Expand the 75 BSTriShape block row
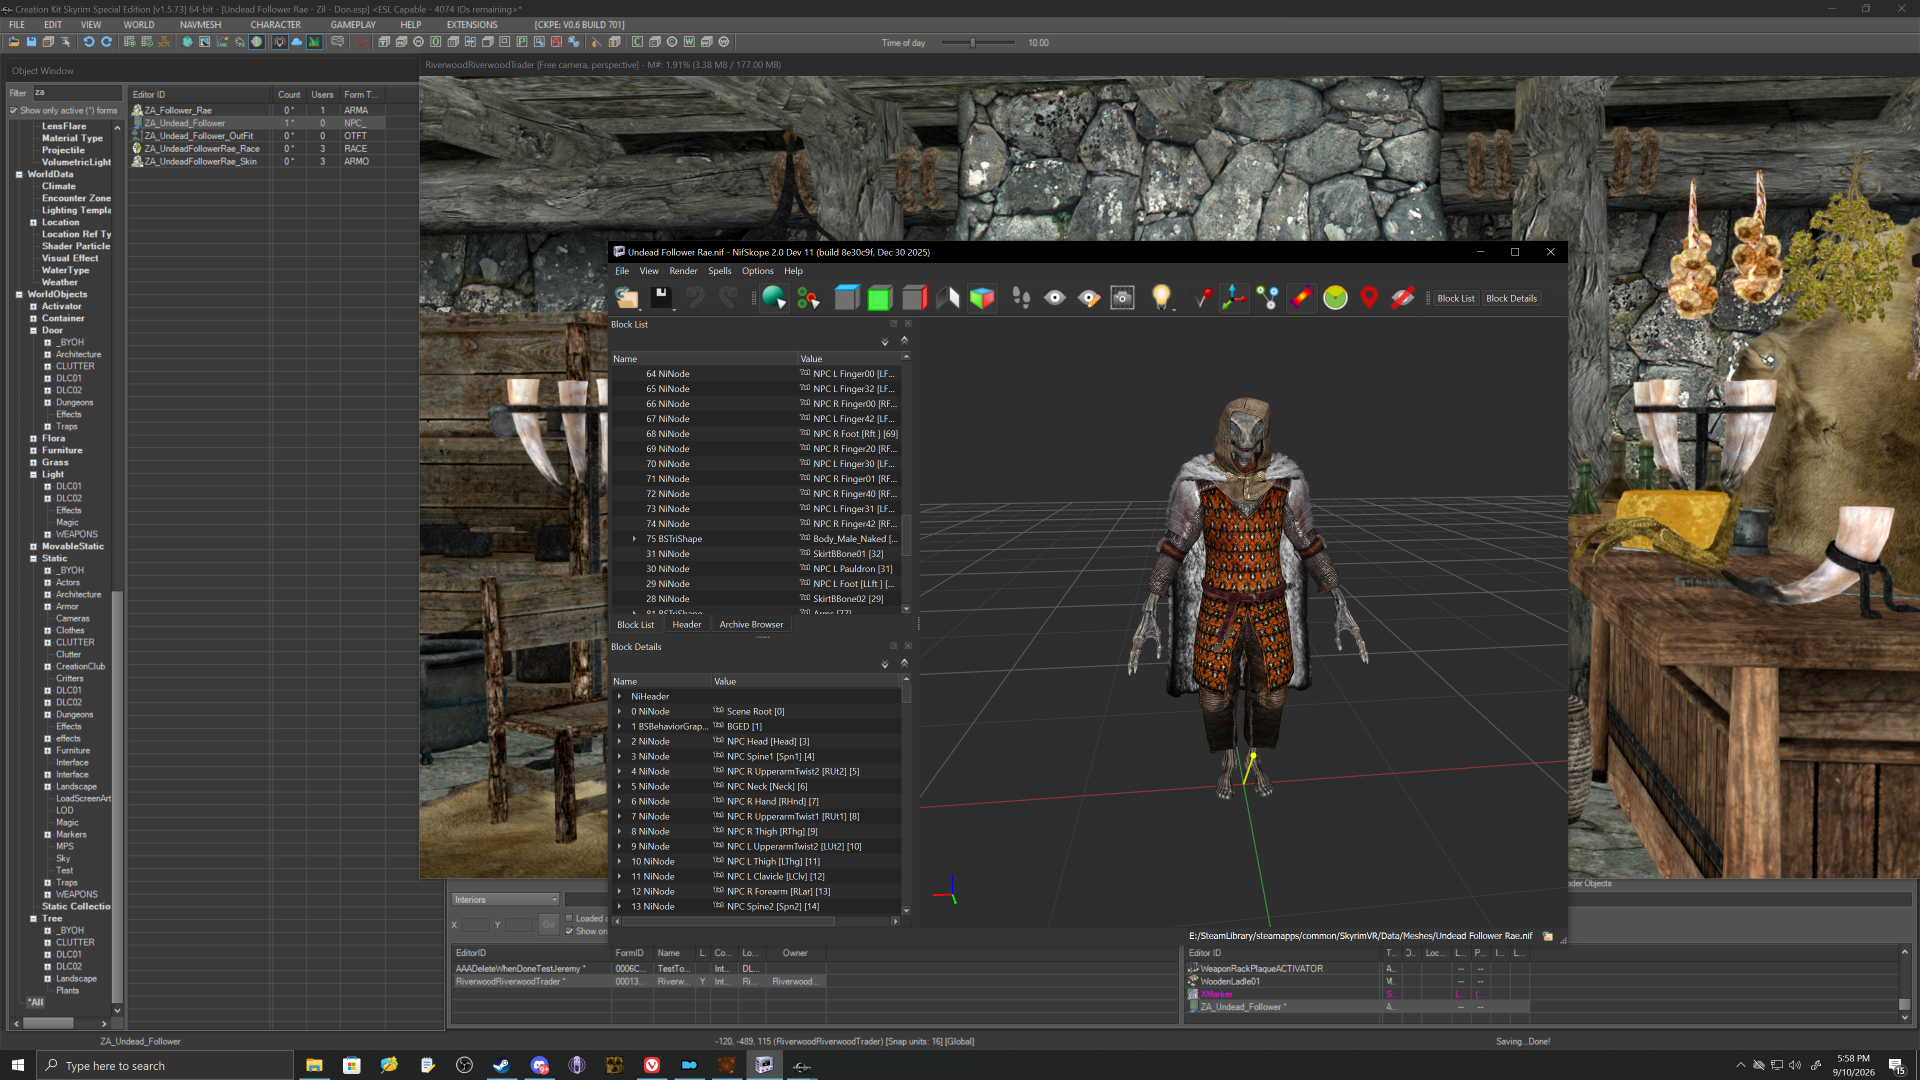 [x=635, y=539]
